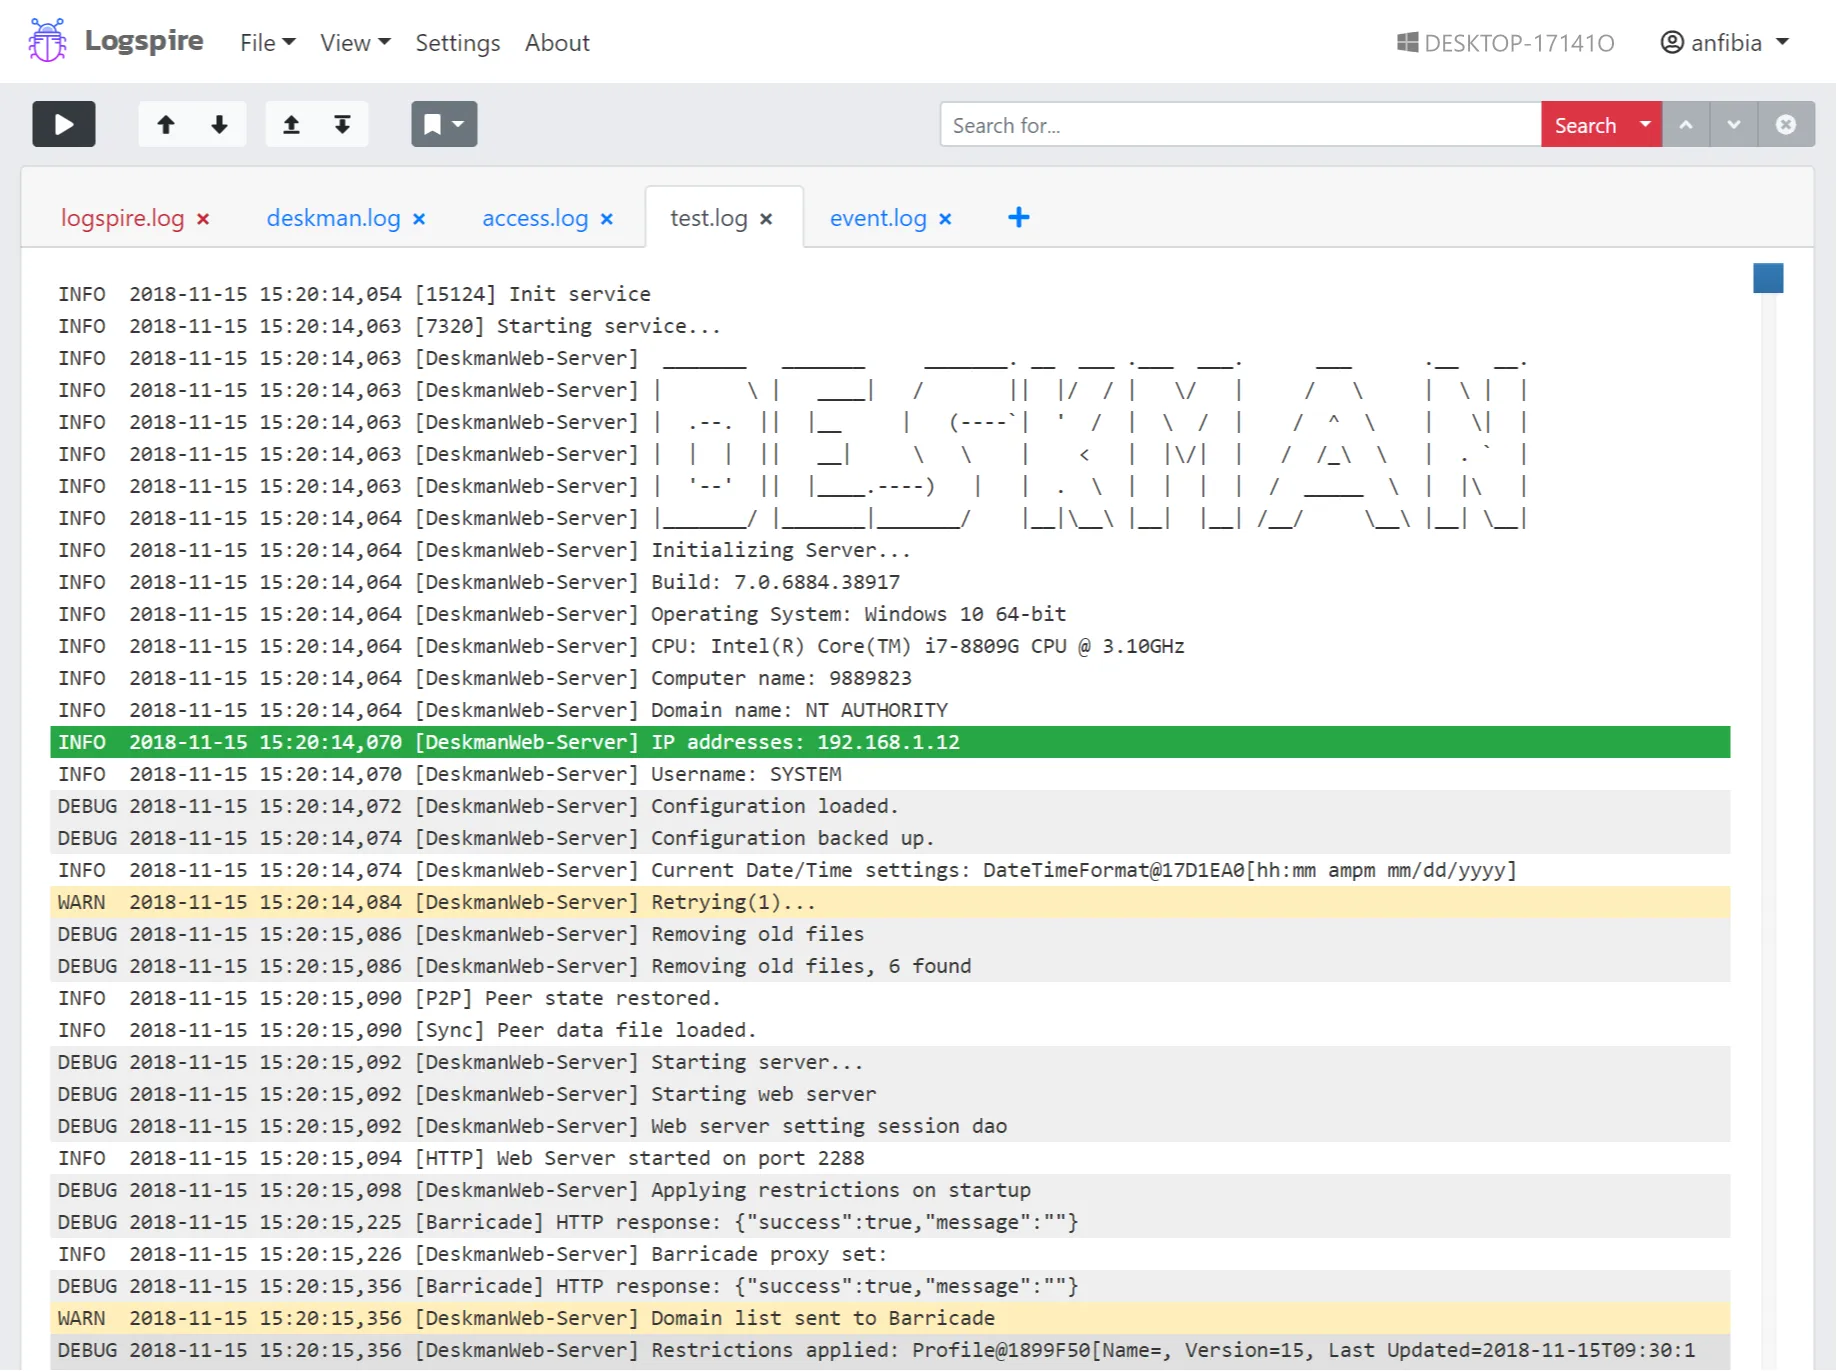The height and width of the screenshot is (1371, 1837).
Task: Start tailing the log with the play icon
Action: pos(63,124)
